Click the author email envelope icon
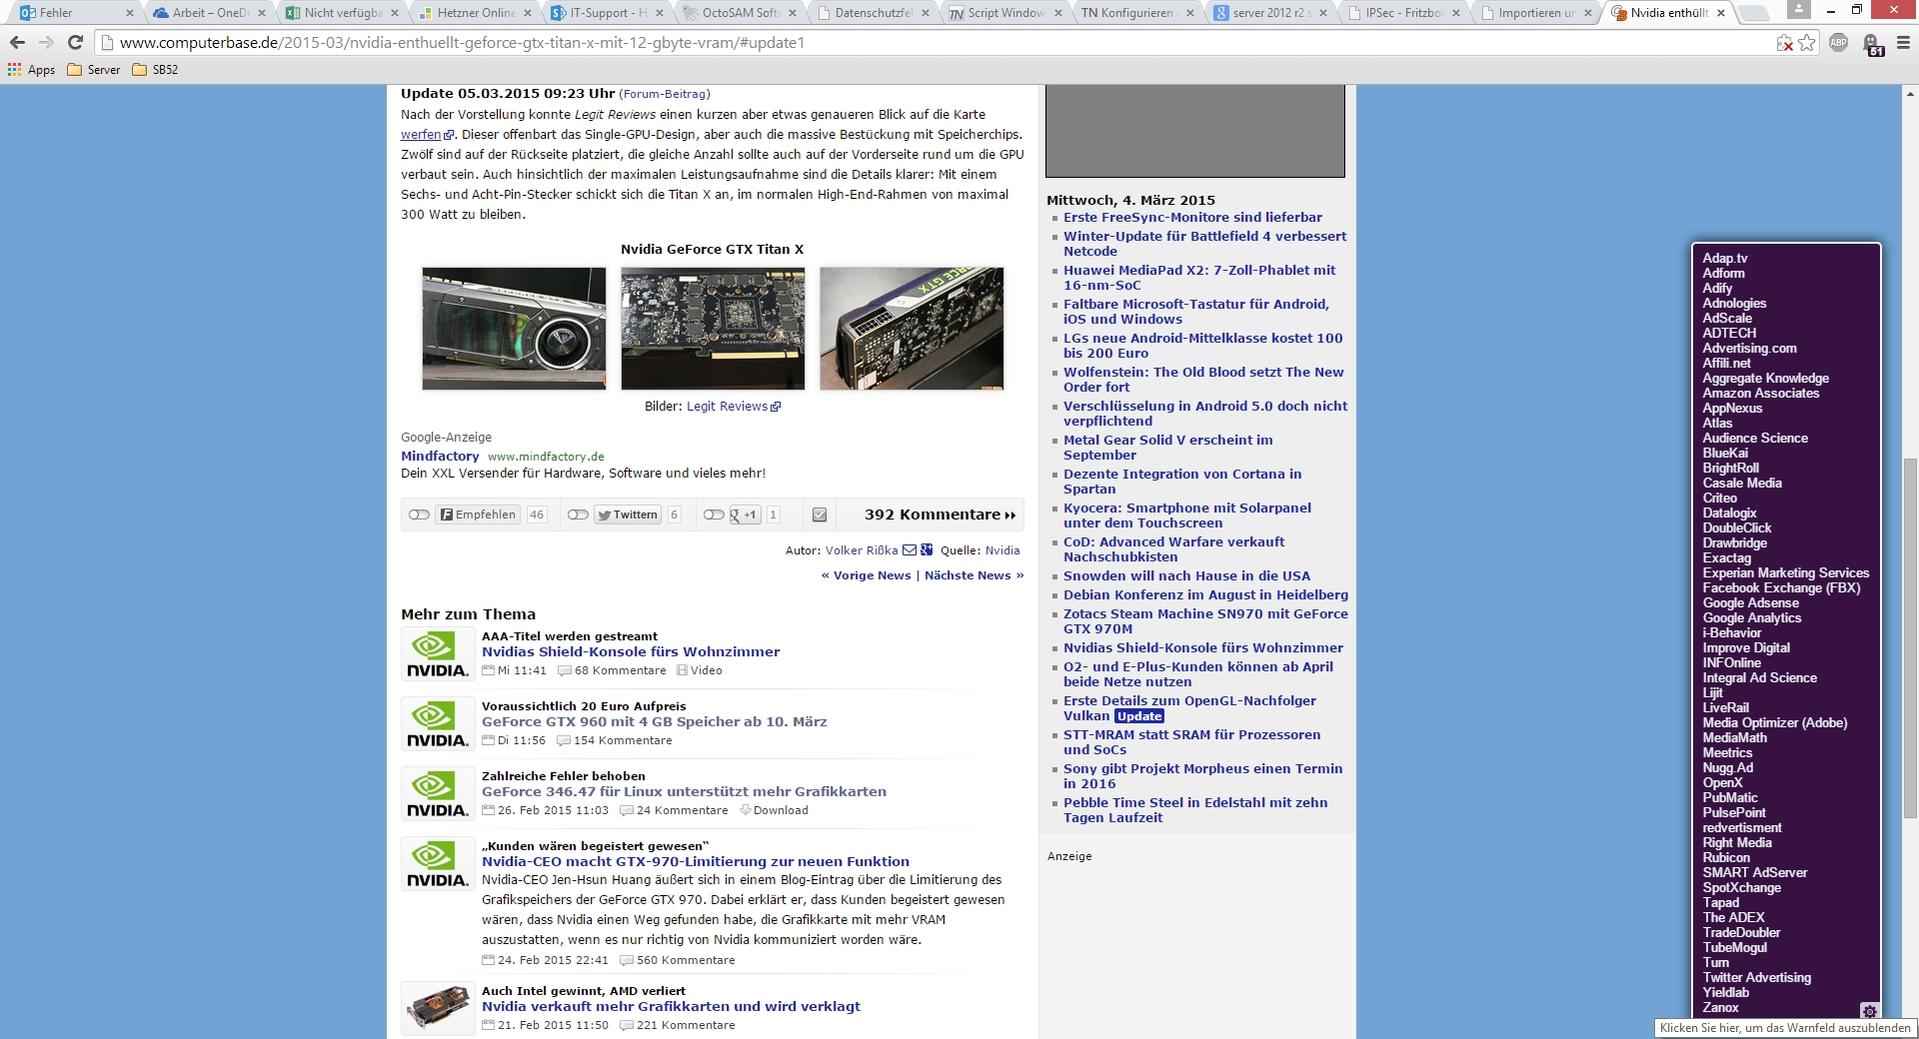This screenshot has height=1039, width=1919. 909,550
